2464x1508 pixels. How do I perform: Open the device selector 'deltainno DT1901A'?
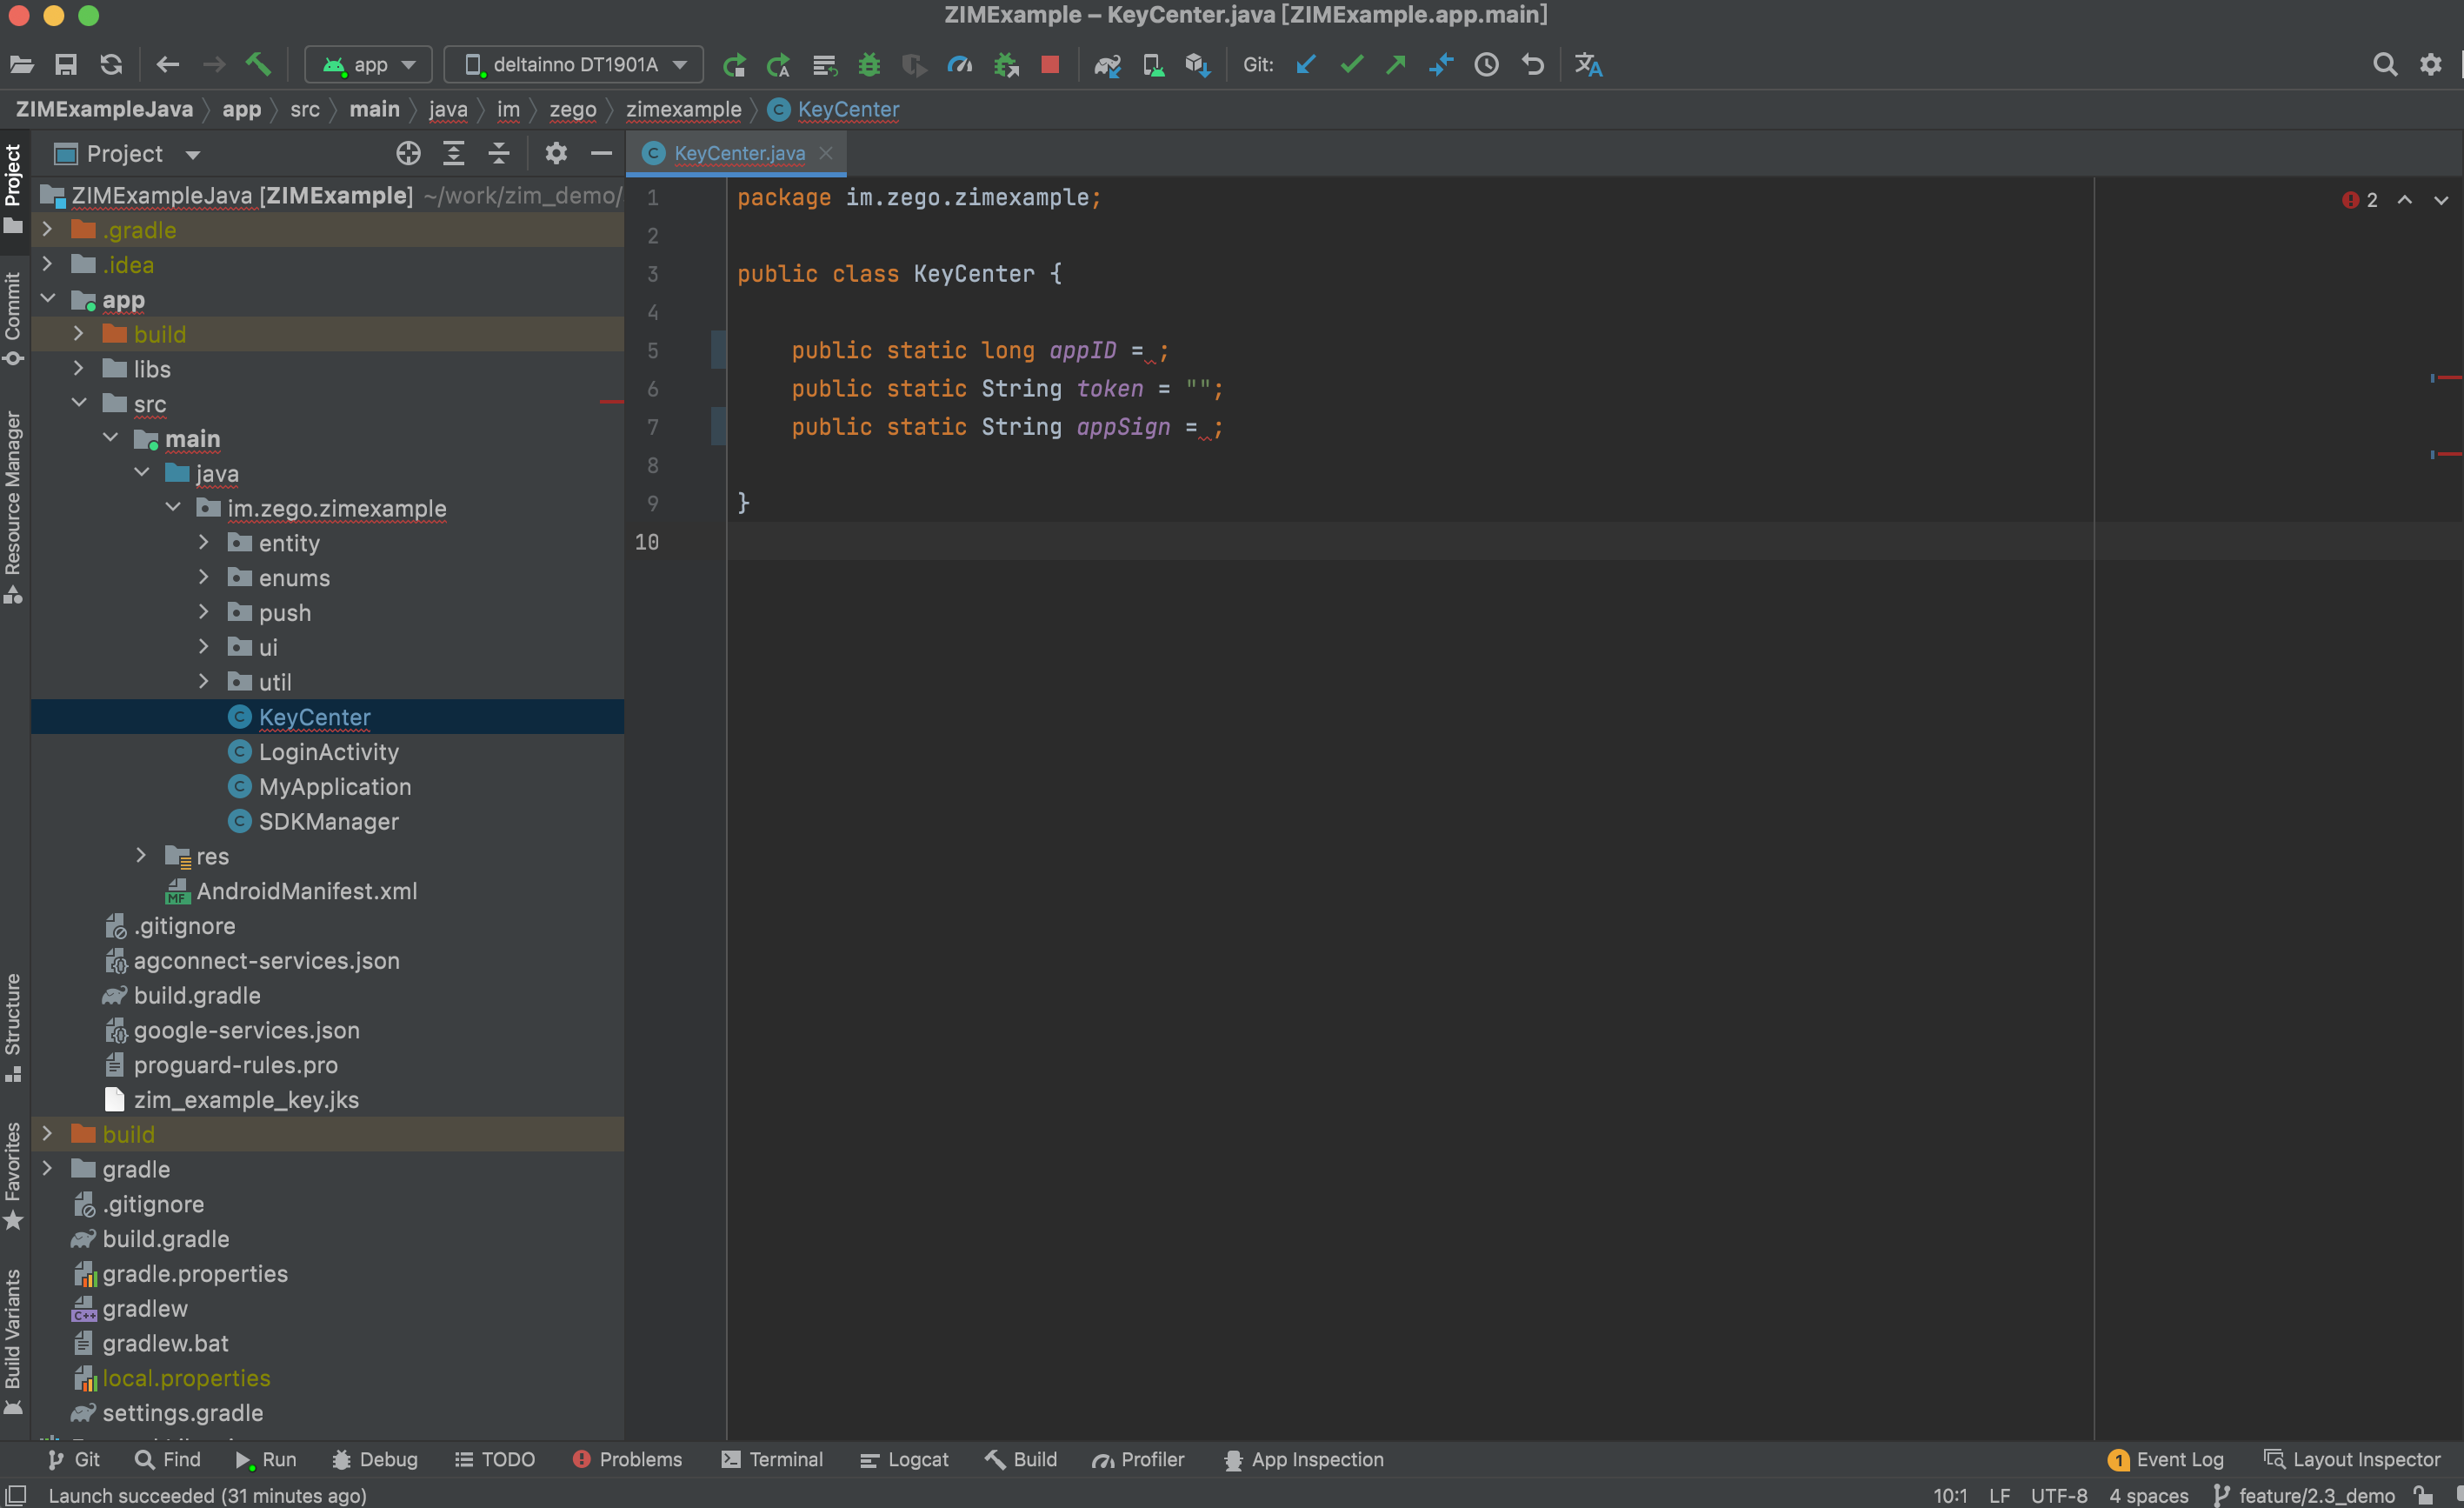(572, 64)
